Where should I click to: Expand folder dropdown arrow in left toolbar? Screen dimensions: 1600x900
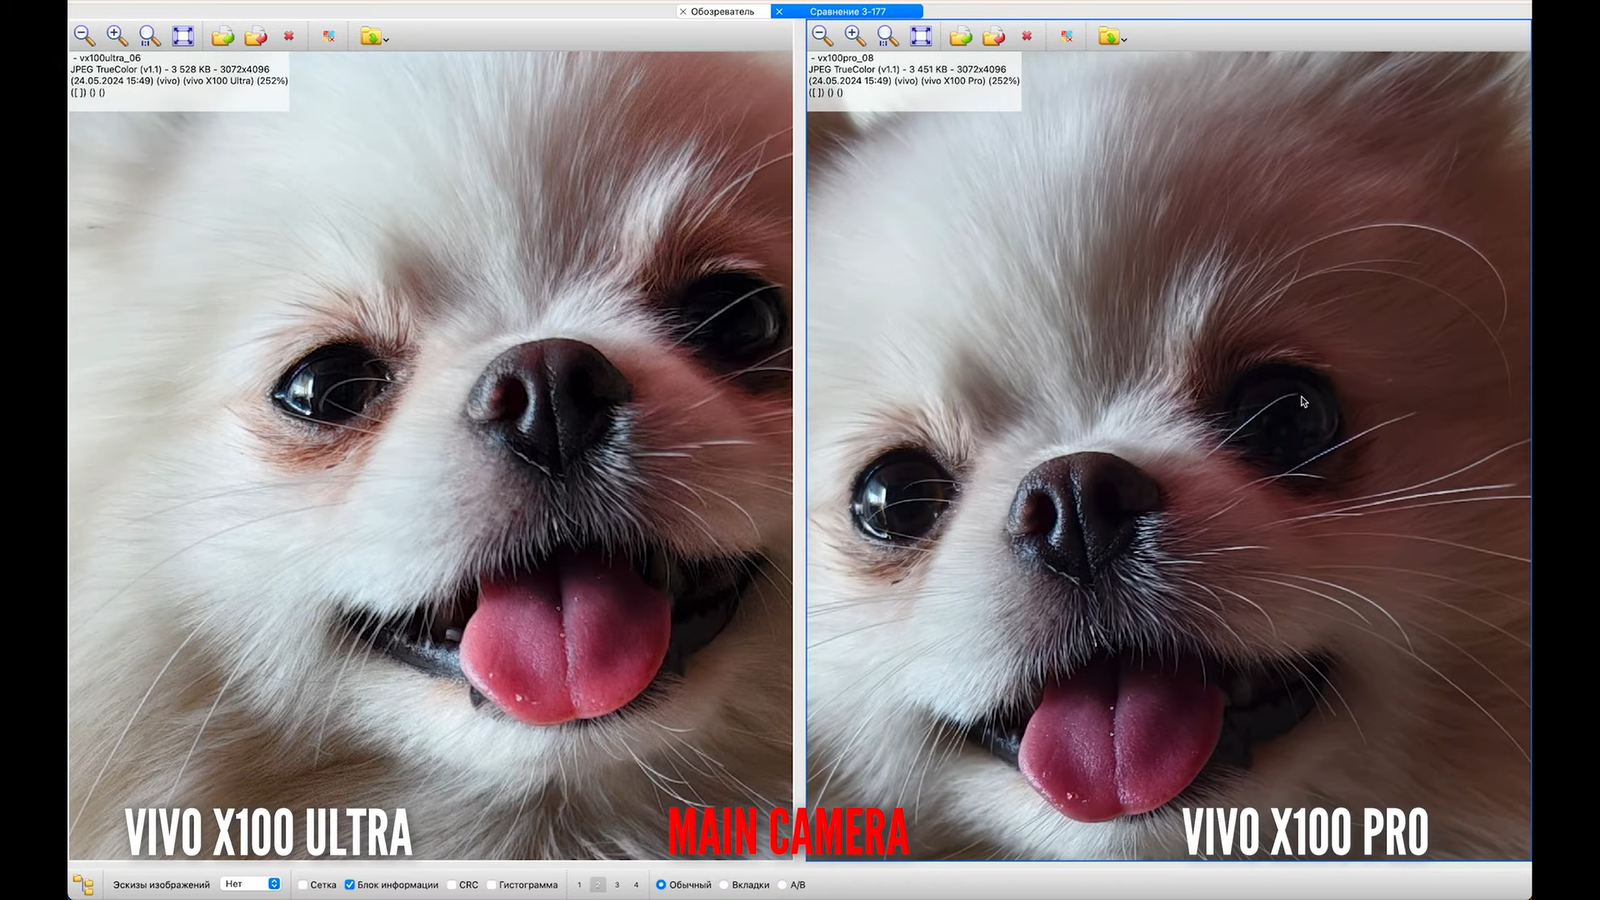(x=386, y=40)
